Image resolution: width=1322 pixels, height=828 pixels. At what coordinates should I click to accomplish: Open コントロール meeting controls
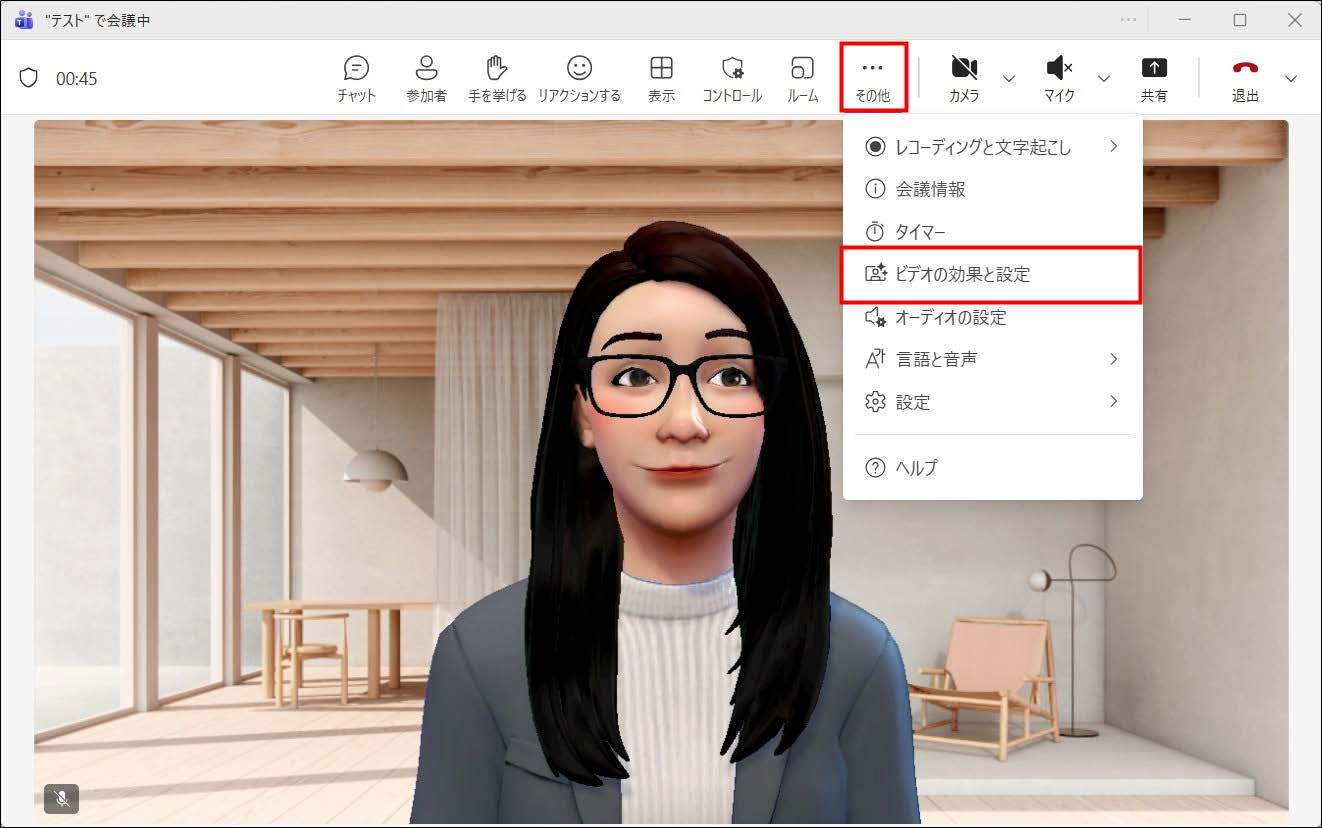[732, 78]
